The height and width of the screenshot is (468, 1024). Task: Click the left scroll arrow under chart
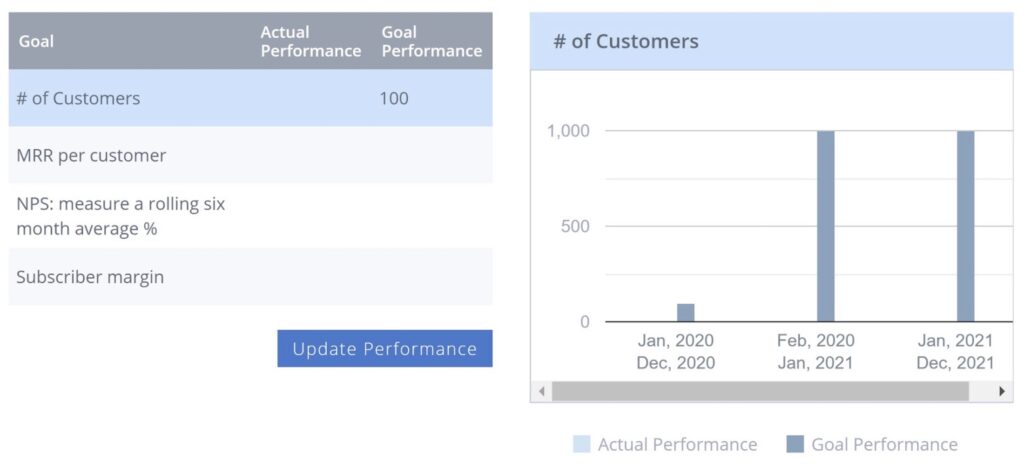[x=542, y=391]
